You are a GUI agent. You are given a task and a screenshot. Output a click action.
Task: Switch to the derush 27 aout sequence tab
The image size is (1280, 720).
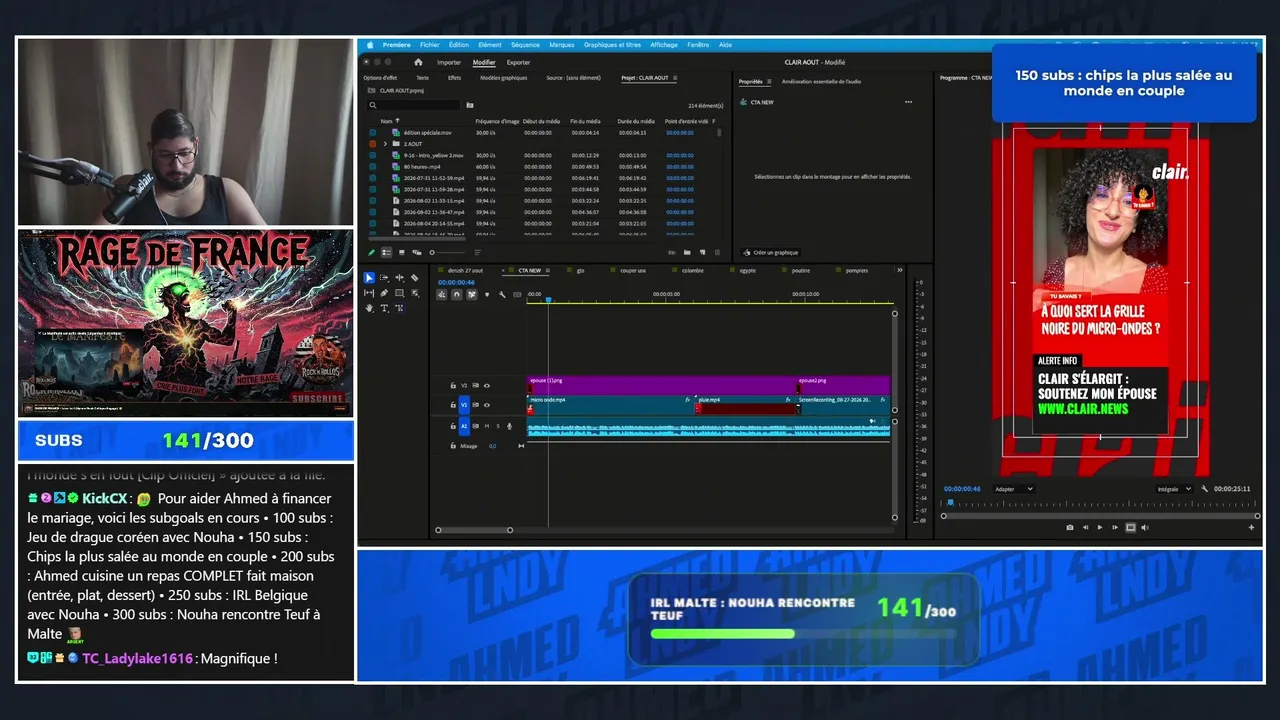click(465, 270)
